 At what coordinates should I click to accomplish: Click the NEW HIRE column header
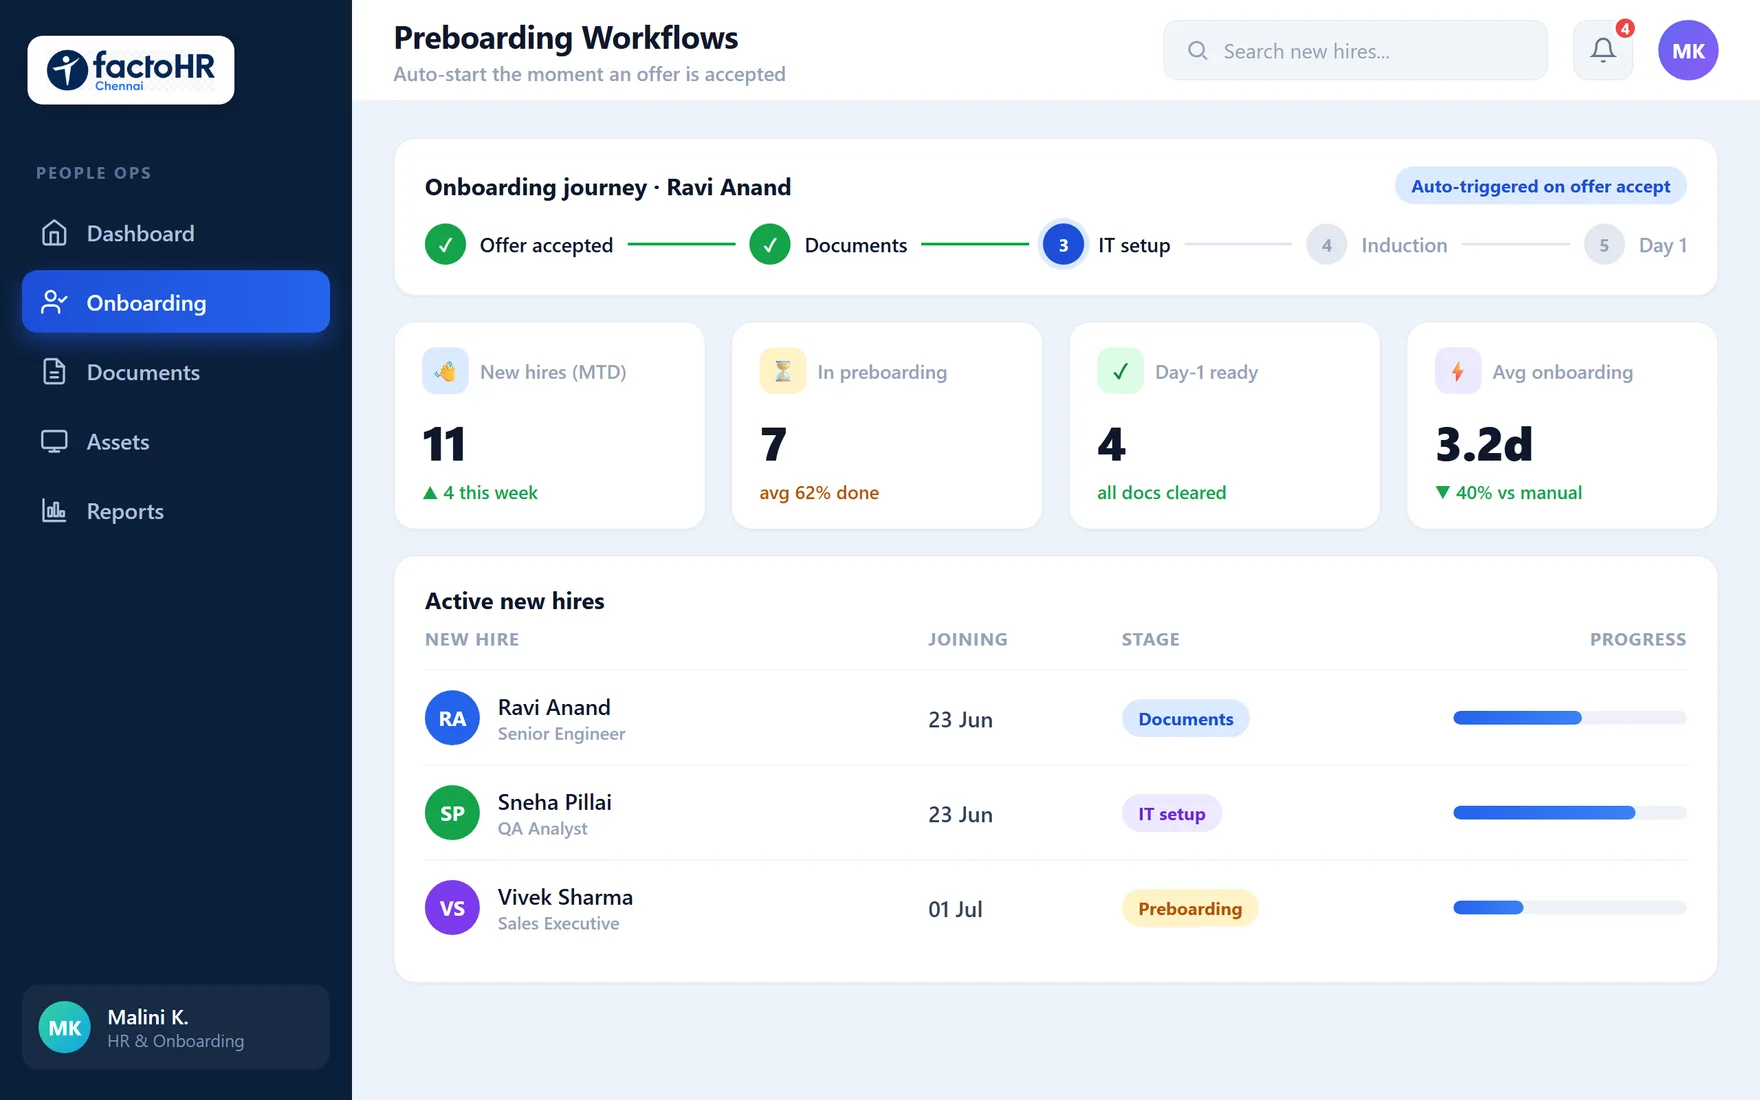tap(472, 639)
